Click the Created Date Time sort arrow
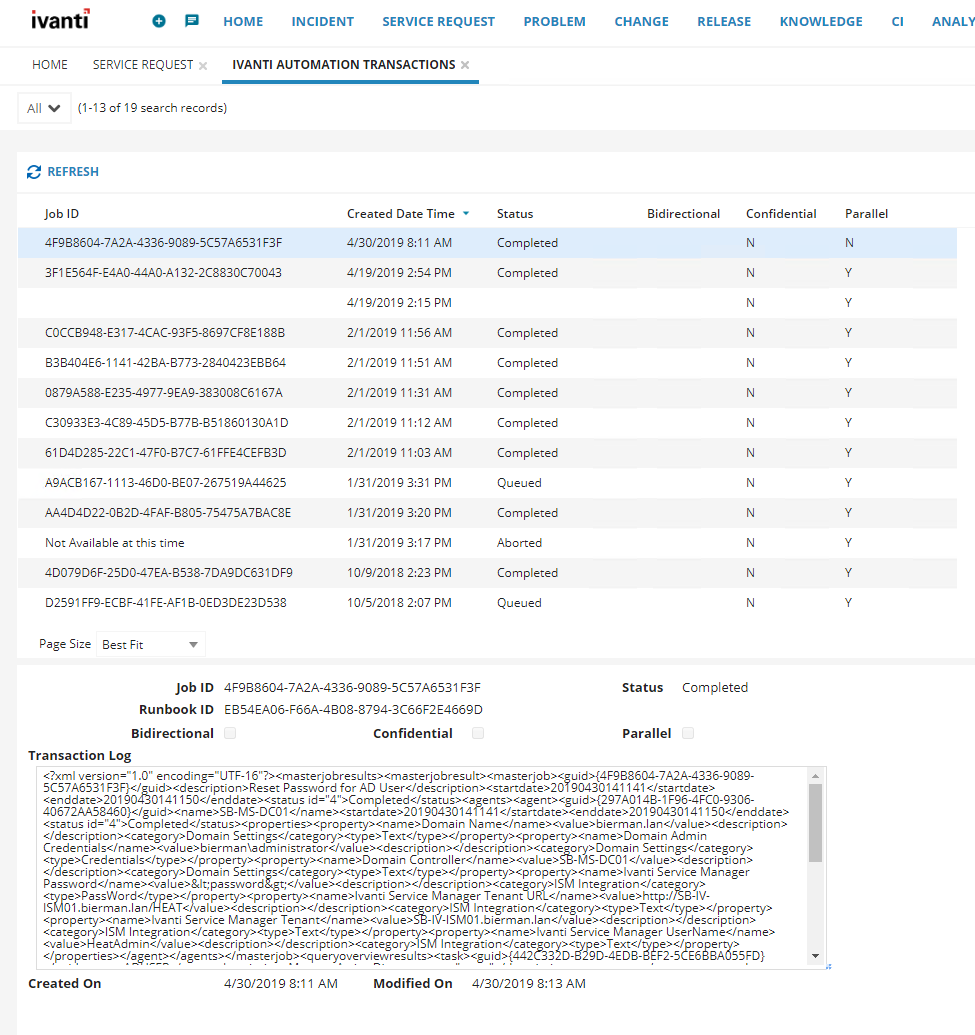The width and height of the screenshot is (975, 1035). (x=466, y=213)
